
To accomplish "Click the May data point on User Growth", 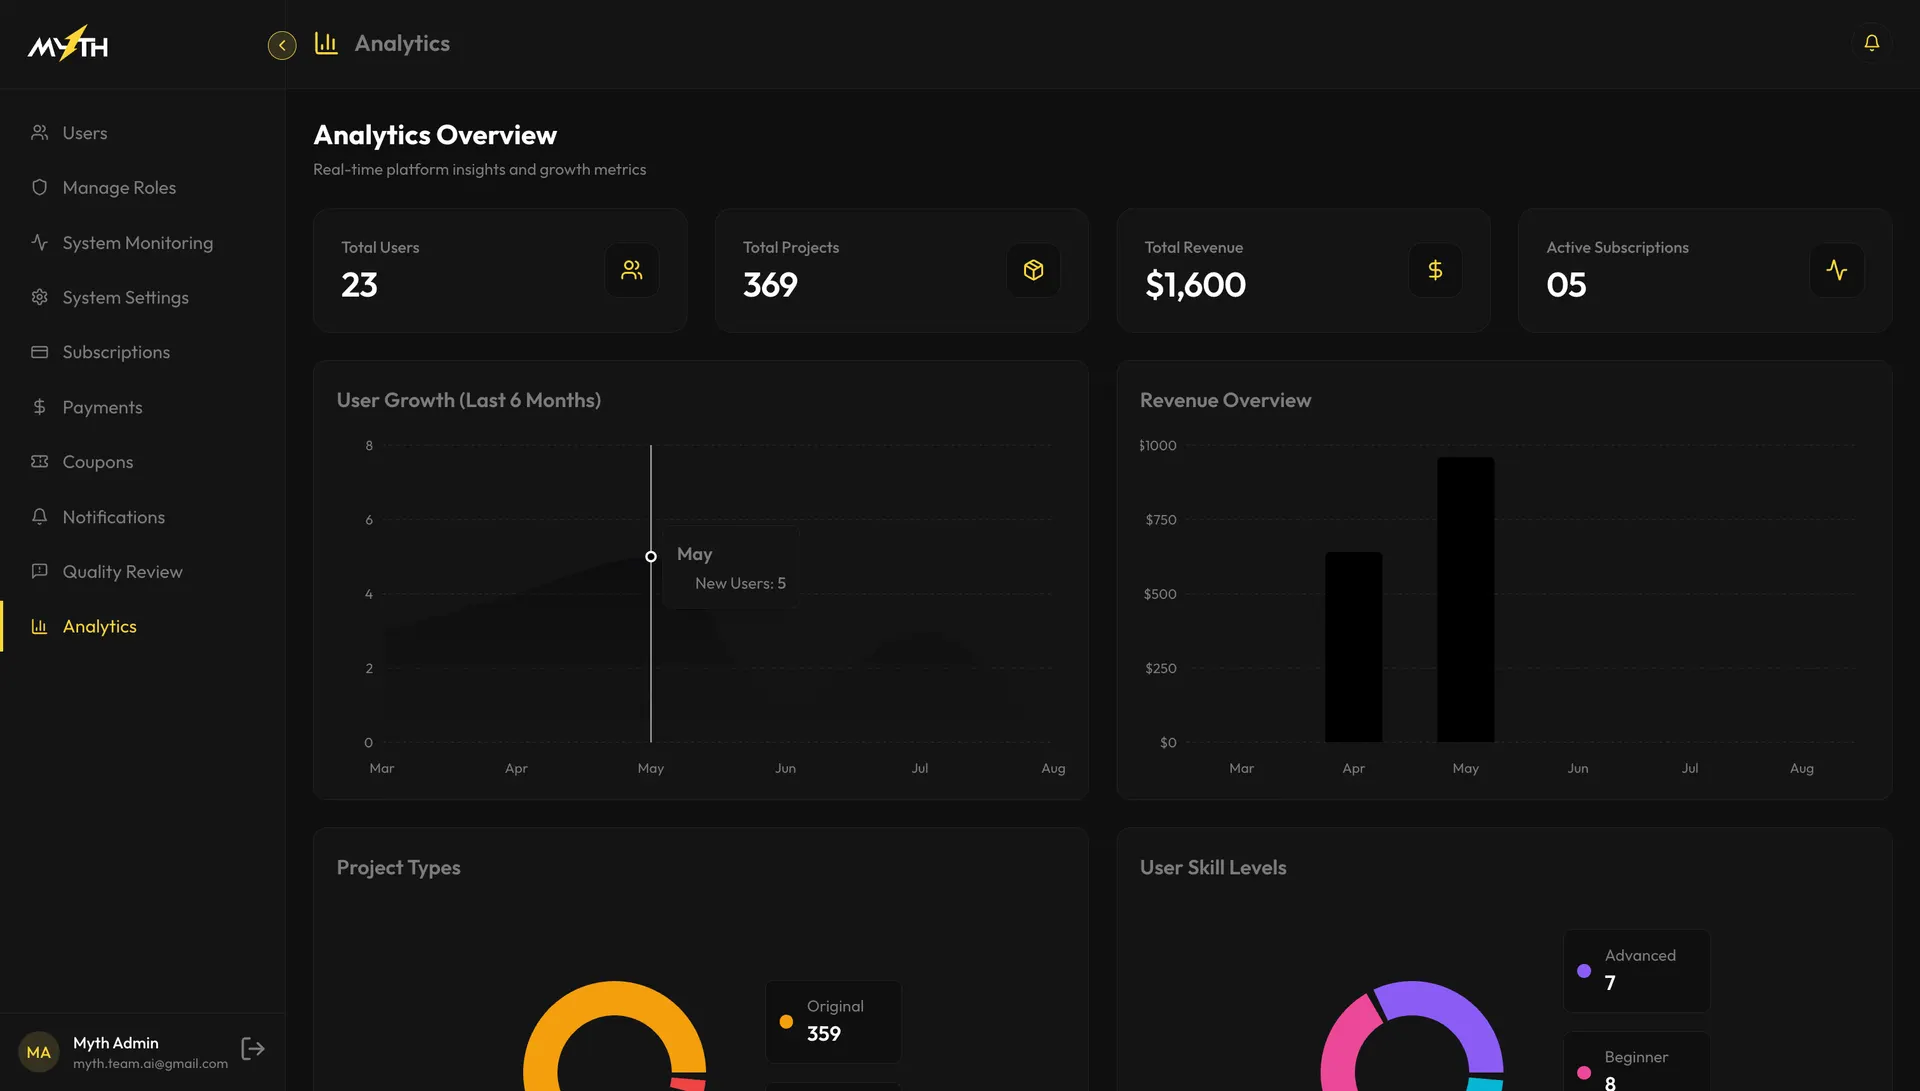I will (x=651, y=556).
